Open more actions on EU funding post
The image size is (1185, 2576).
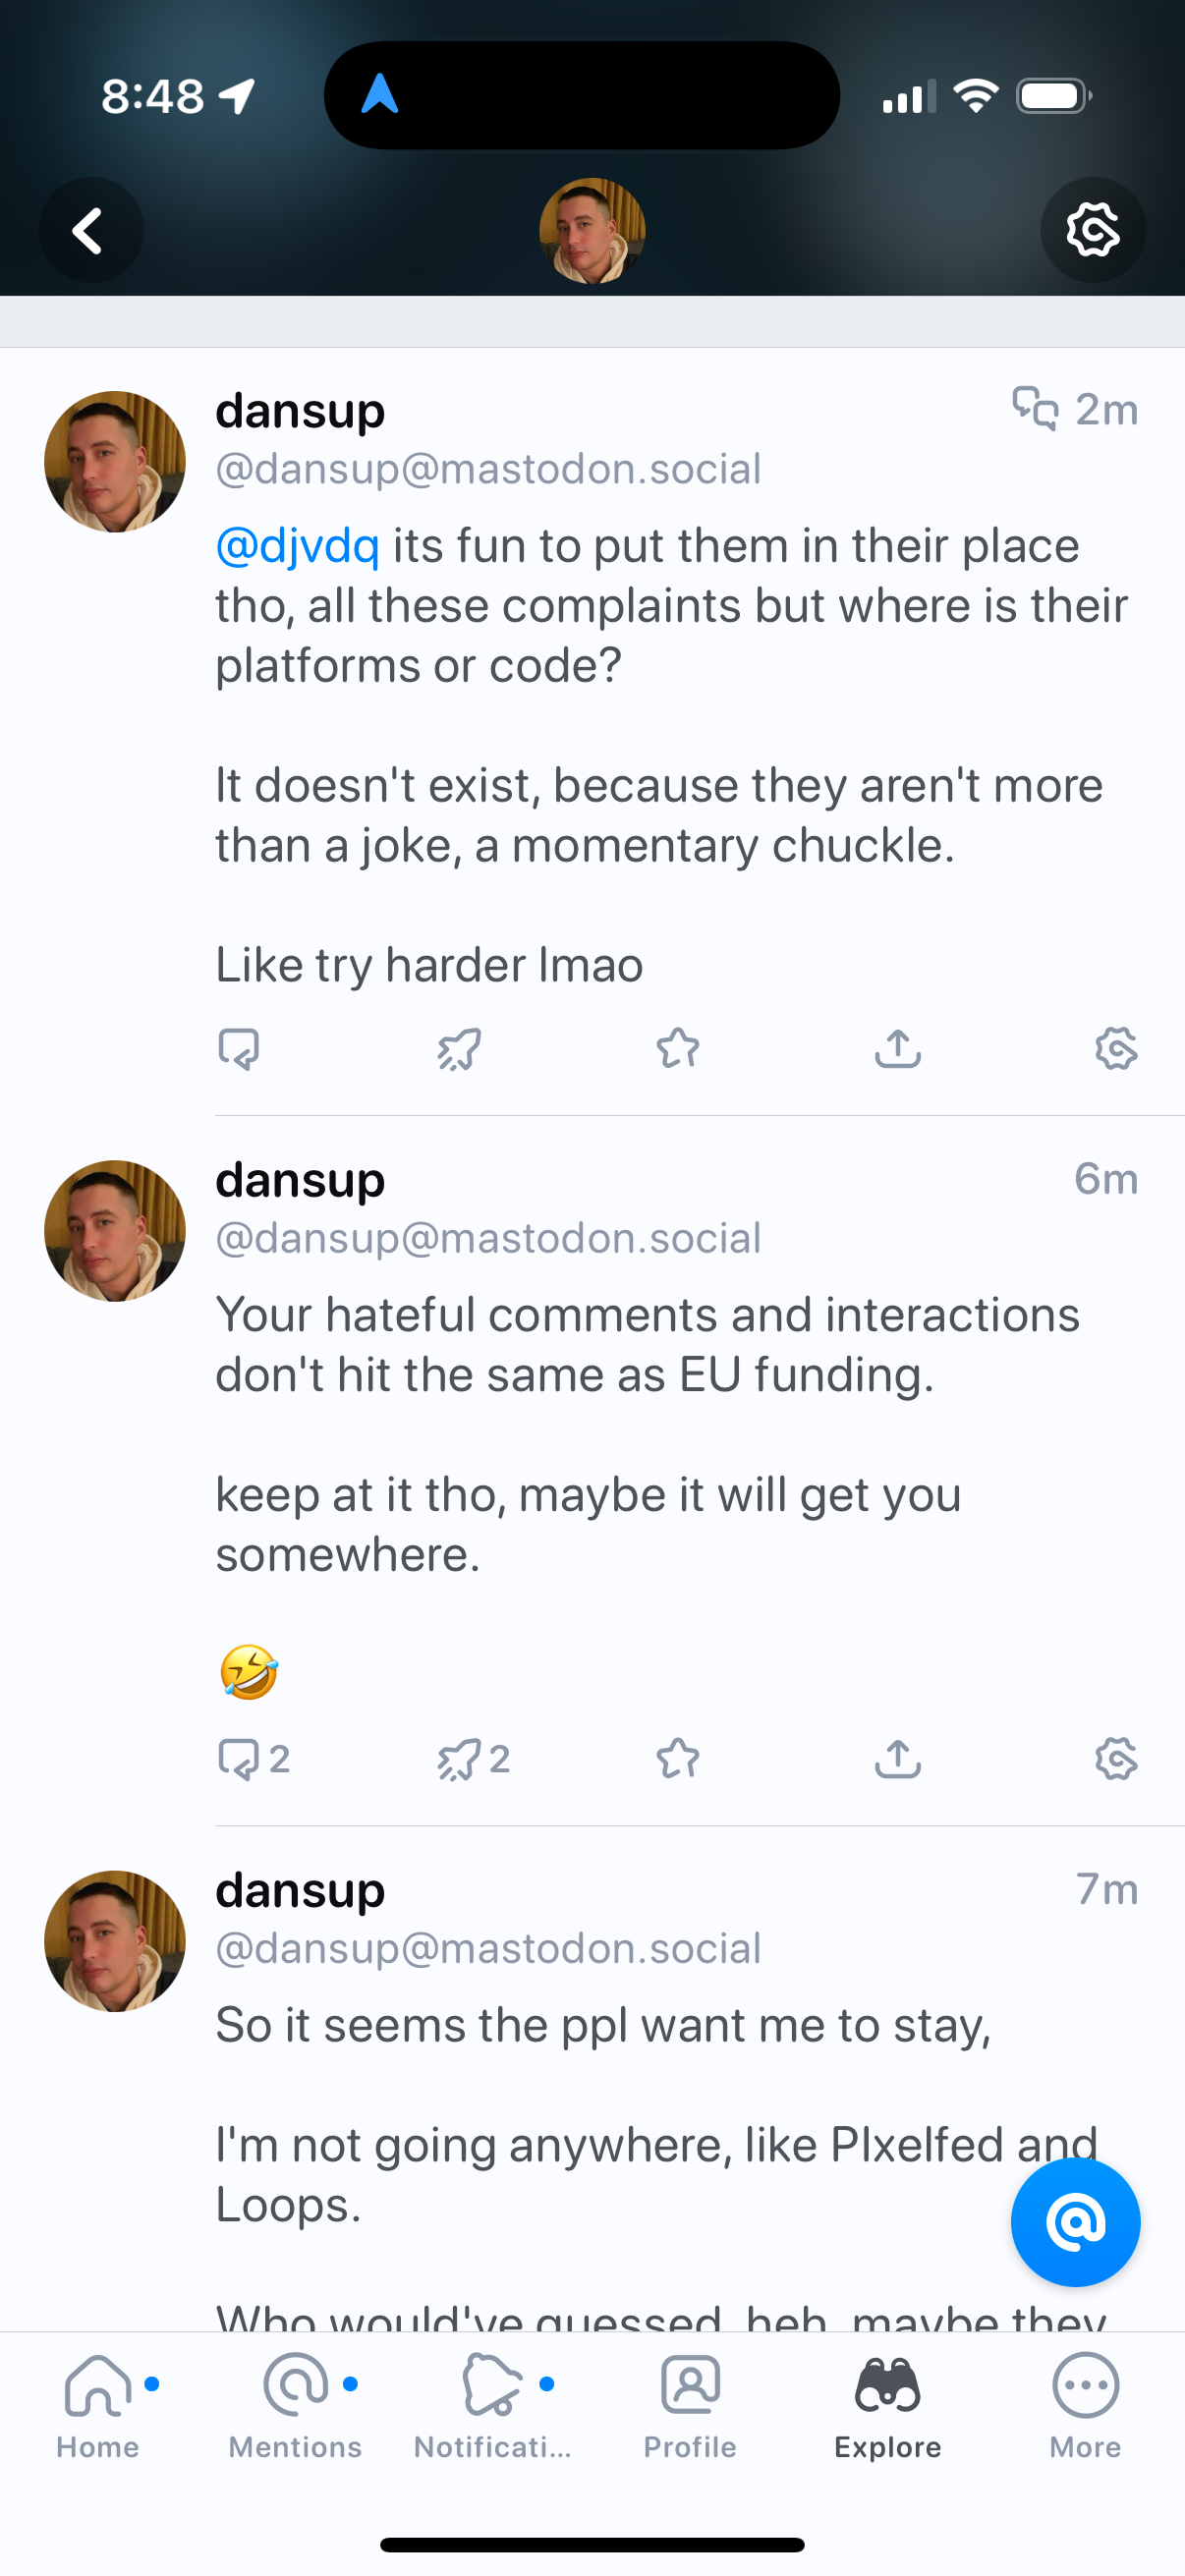coord(1115,1759)
